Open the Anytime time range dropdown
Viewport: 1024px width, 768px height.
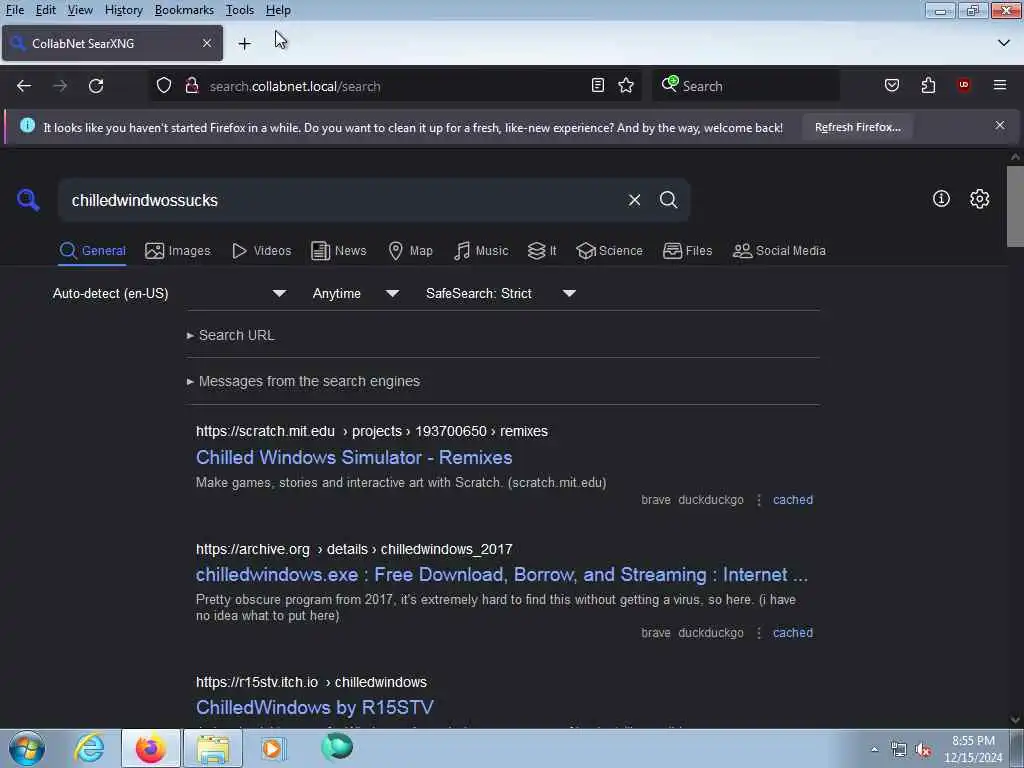click(356, 293)
